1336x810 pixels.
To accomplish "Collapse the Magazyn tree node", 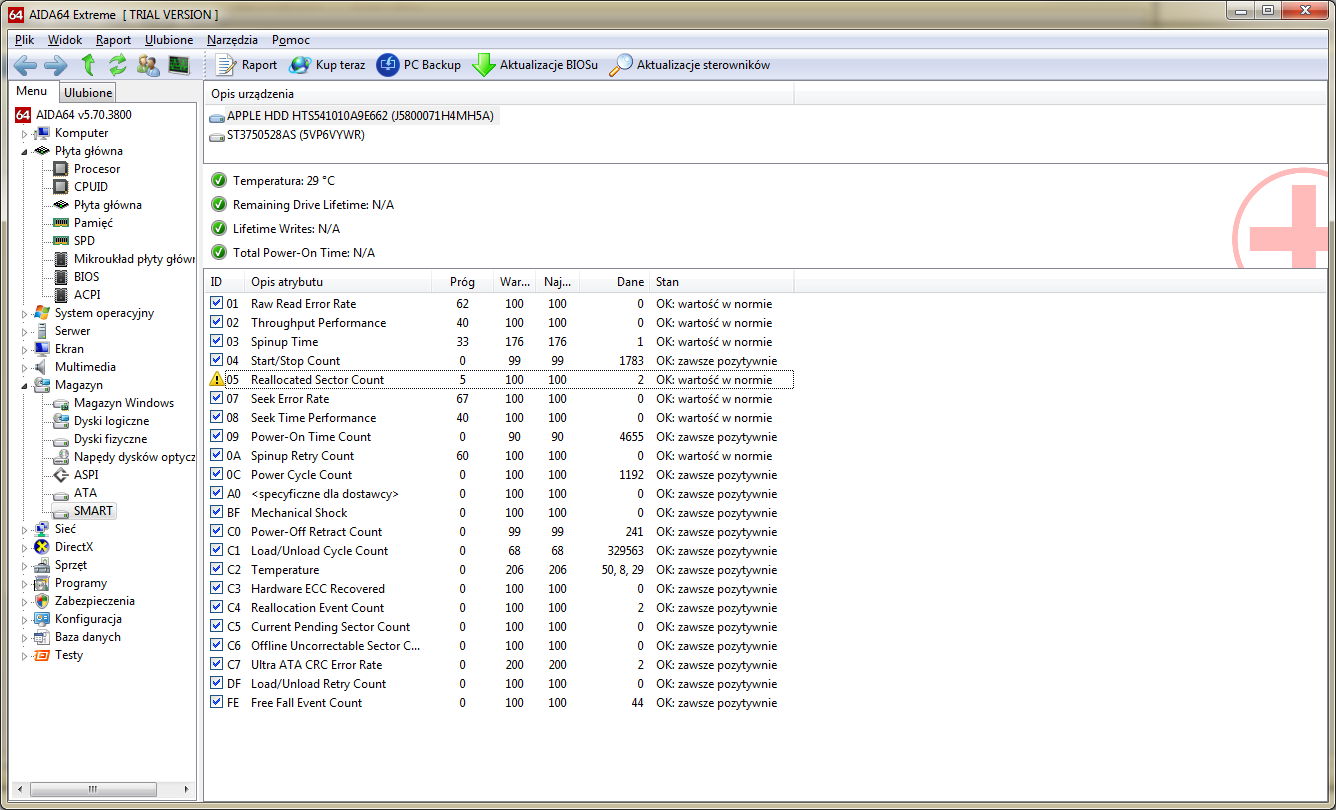I will tap(24, 385).
